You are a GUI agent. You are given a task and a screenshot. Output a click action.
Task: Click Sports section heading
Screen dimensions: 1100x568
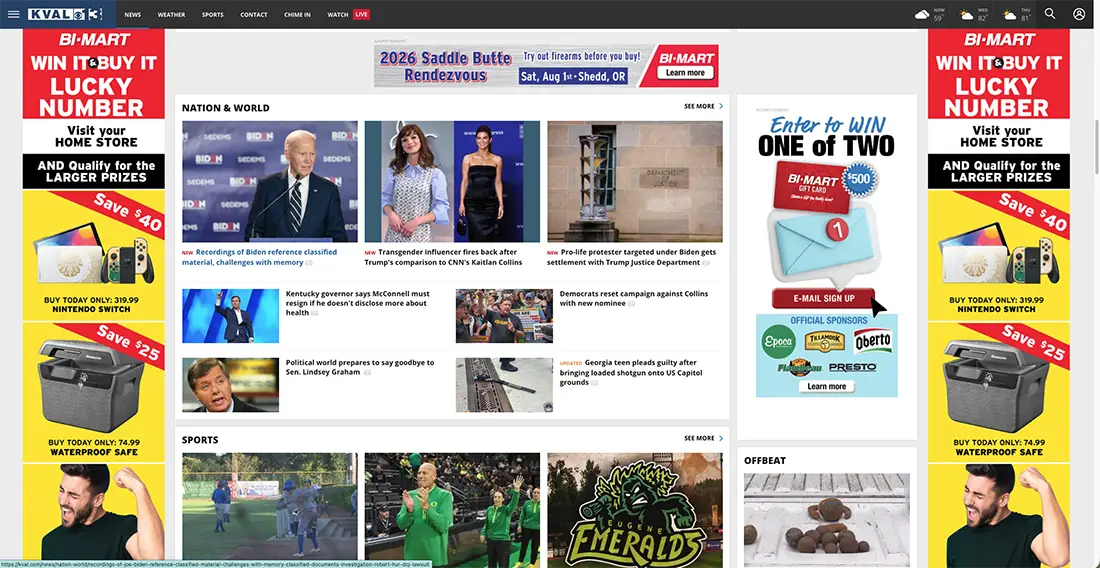pyautogui.click(x=200, y=440)
